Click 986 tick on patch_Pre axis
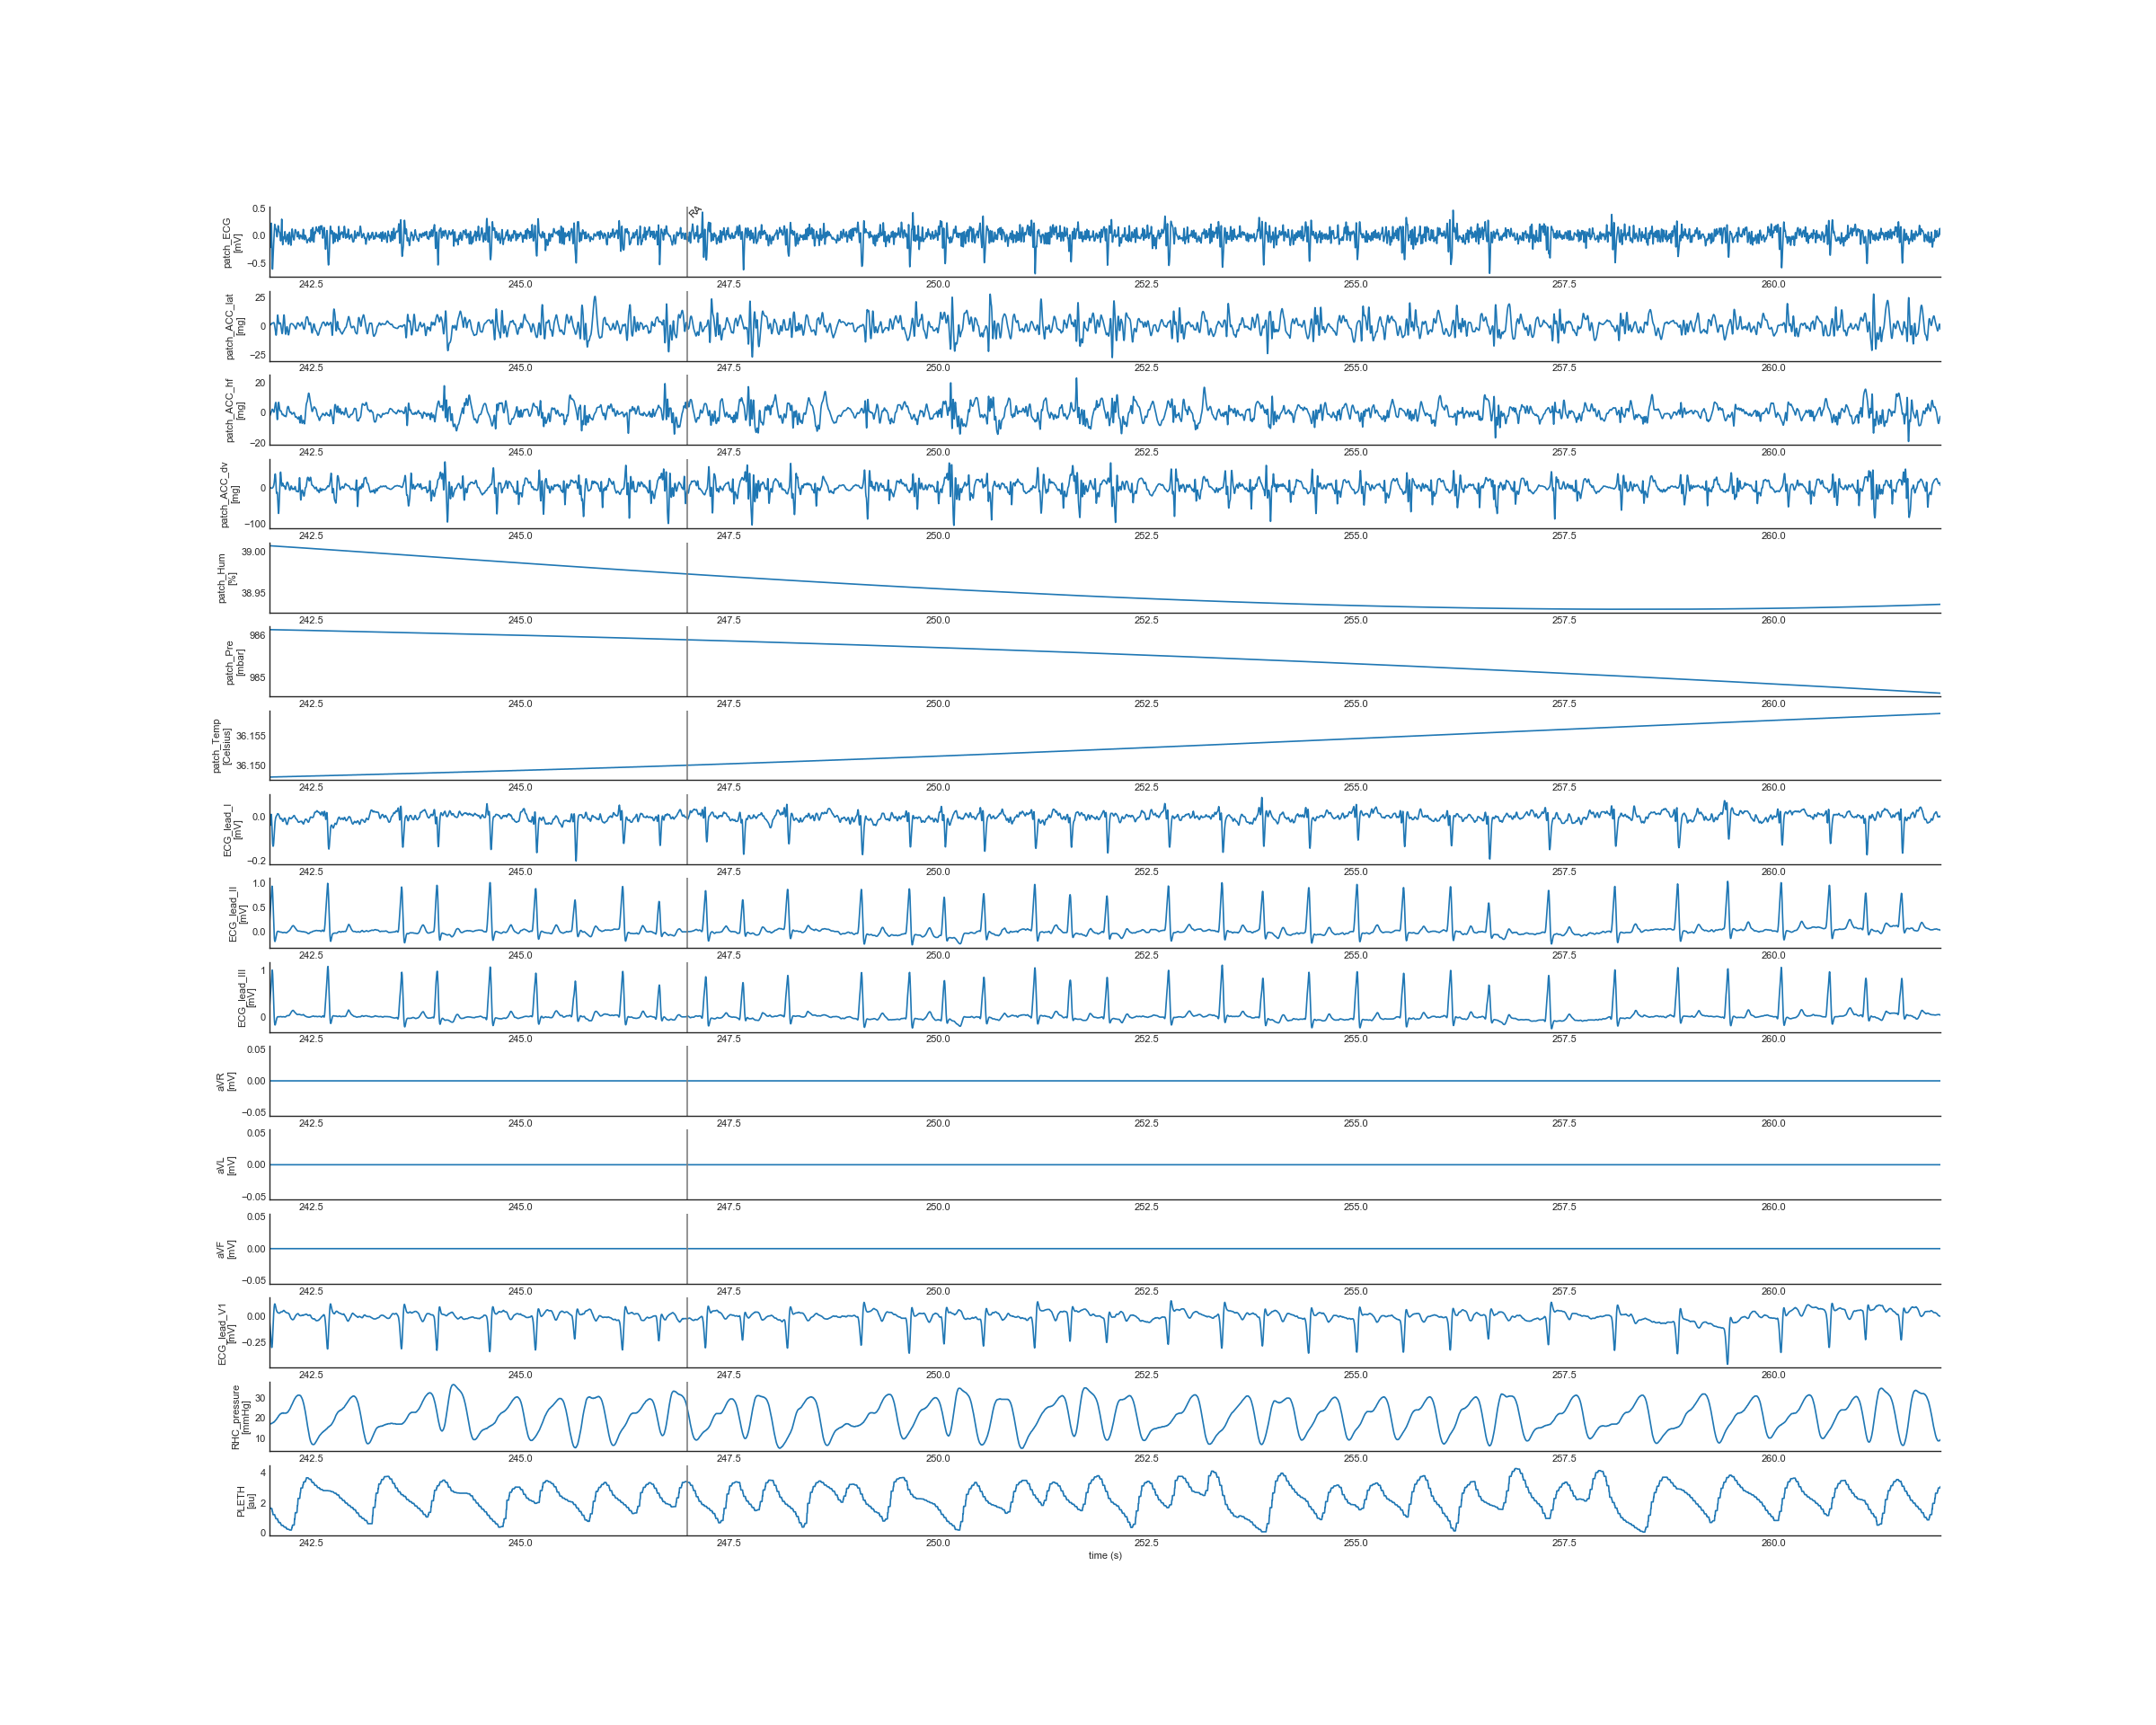 pos(257,635)
